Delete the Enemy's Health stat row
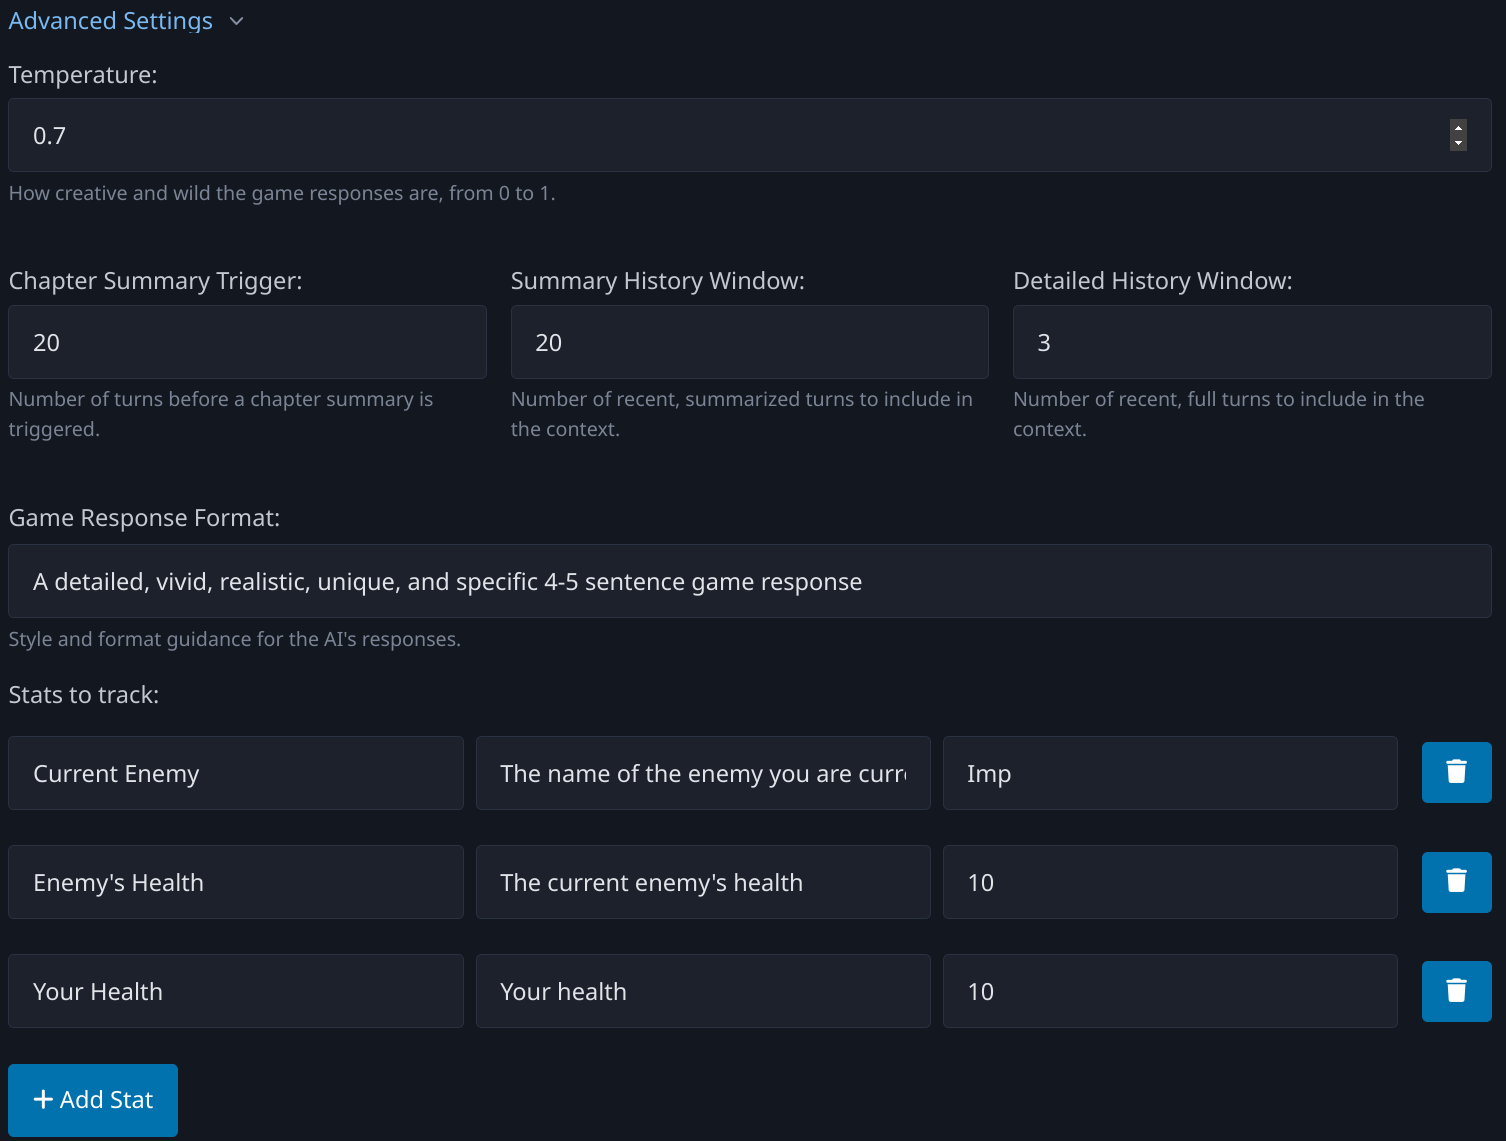The height and width of the screenshot is (1141, 1506). pyautogui.click(x=1456, y=881)
